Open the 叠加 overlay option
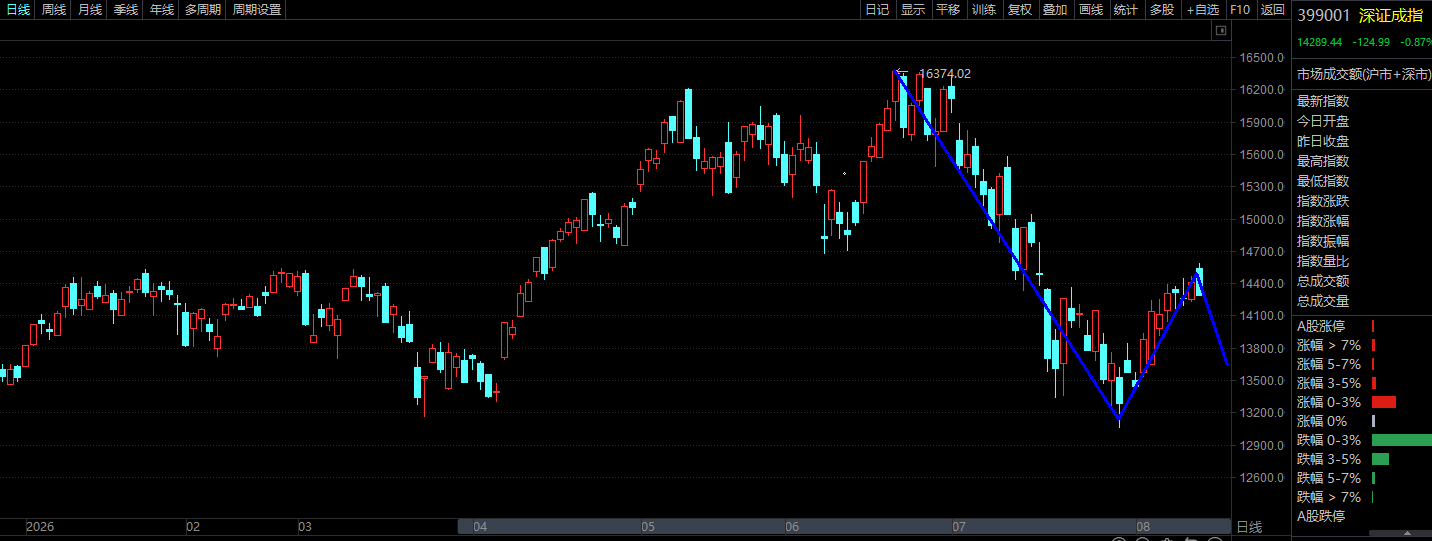Image resolution: width=1432 pixels, height=541 pixels. 1055,10
